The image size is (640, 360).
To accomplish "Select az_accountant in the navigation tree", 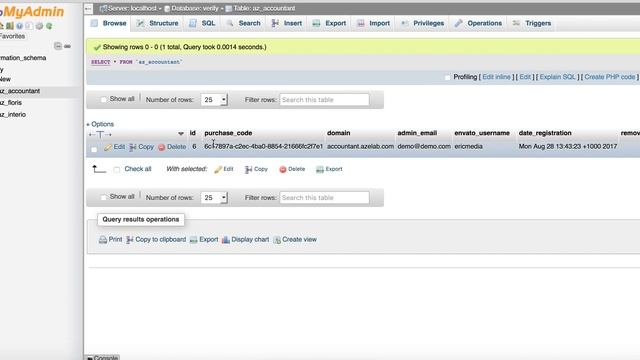I will point(20,91).
